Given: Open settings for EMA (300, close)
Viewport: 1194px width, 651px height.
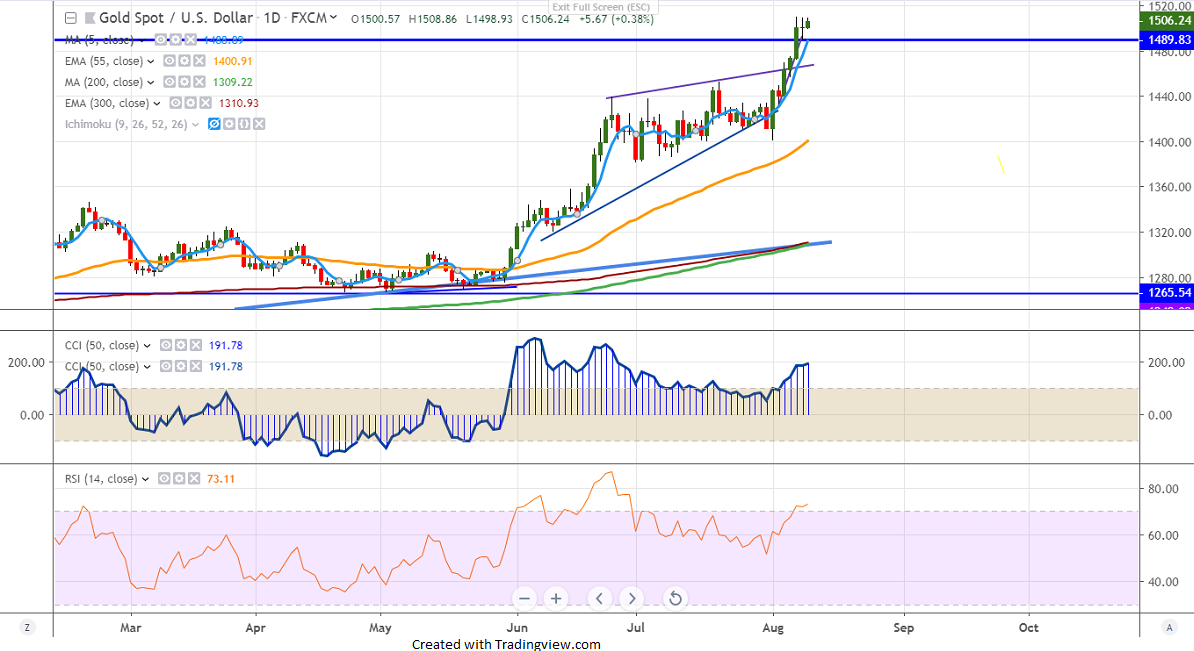Looking at the screenshot, I should pos(190,103).
